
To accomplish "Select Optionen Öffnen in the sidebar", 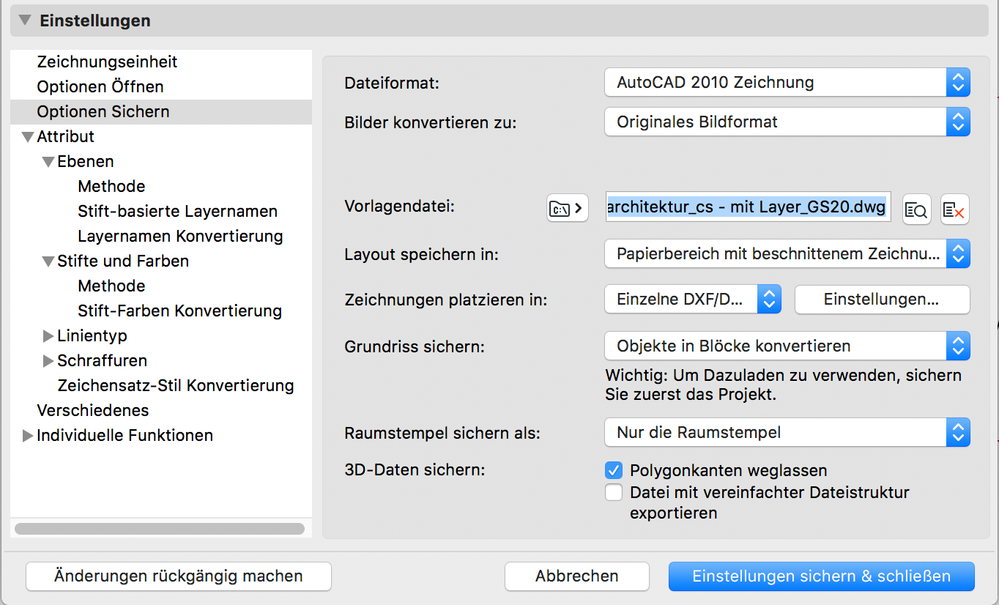I will point(100,87).
